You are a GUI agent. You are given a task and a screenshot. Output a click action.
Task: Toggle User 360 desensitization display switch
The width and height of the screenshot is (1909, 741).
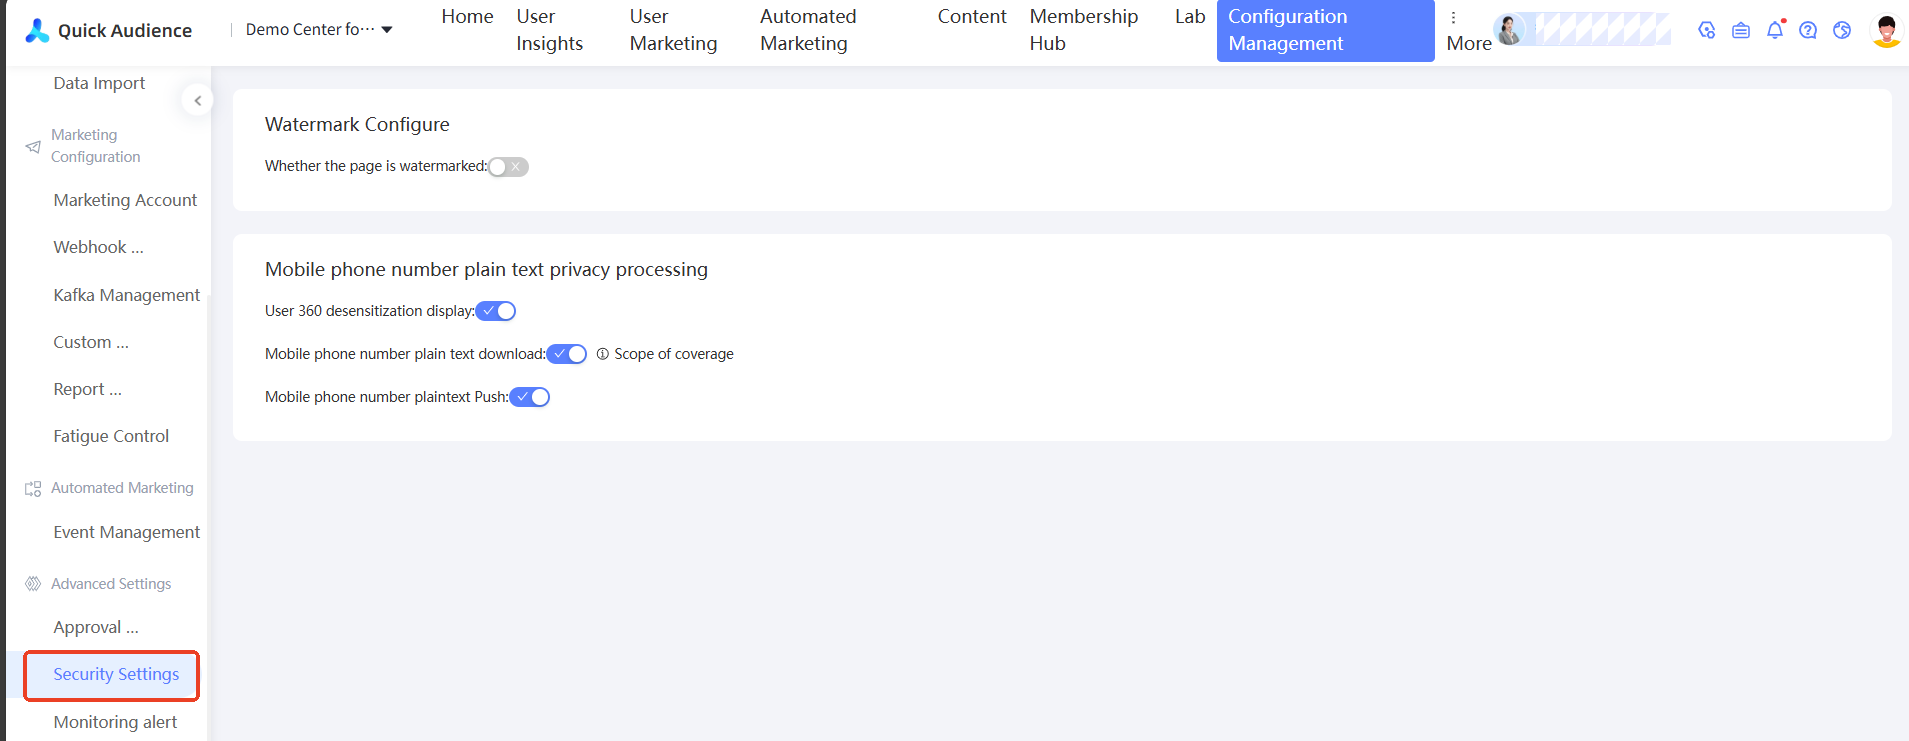tap(496, 311)
